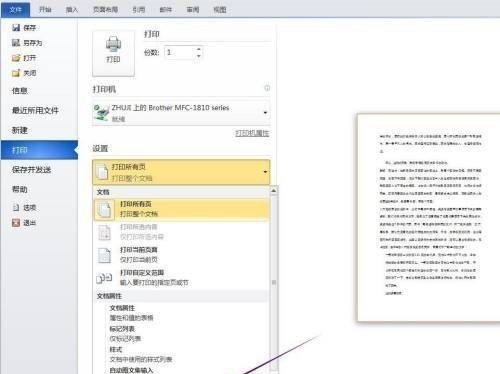Screen dimensions: 500x374
Task: Choose Print Custom Range (打印自定义范围) option
Action: [x=181, y=278]
